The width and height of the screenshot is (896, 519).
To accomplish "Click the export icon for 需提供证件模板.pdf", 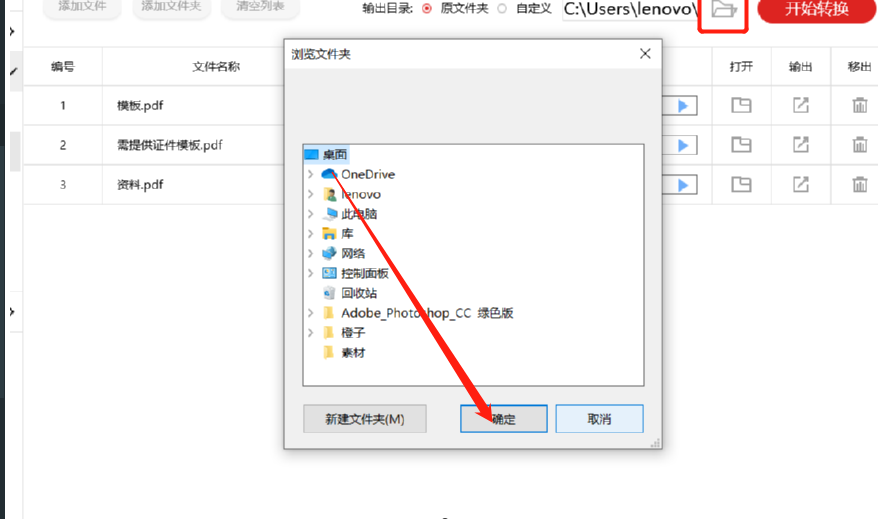I will 801,145.
